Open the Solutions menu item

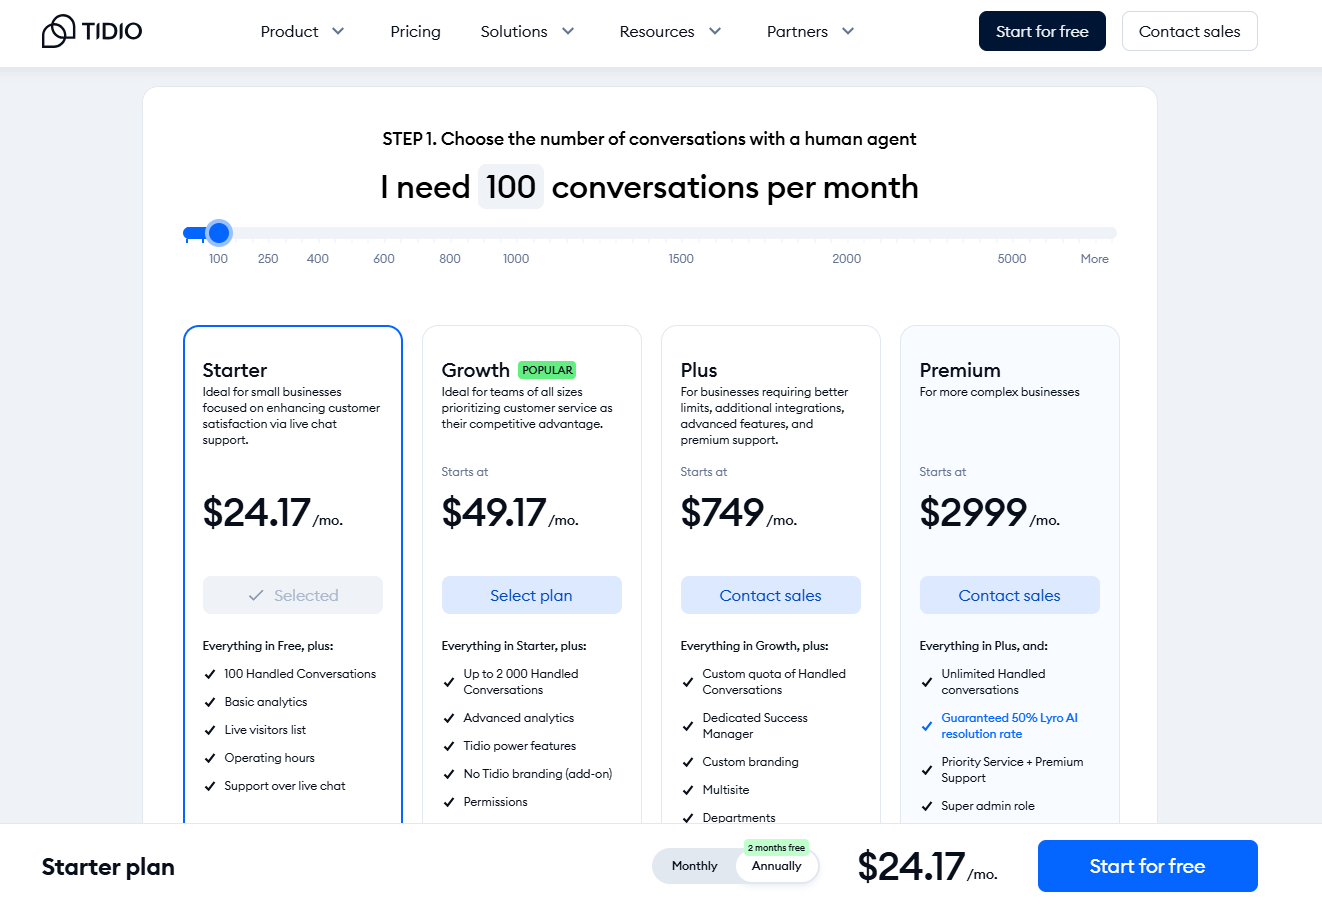pos(514,31)
